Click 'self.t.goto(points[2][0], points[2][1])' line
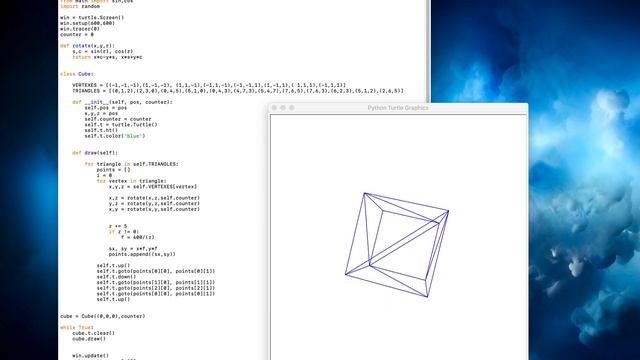The height and width of the screenshot is (360, 640). (x=156, y=289)
